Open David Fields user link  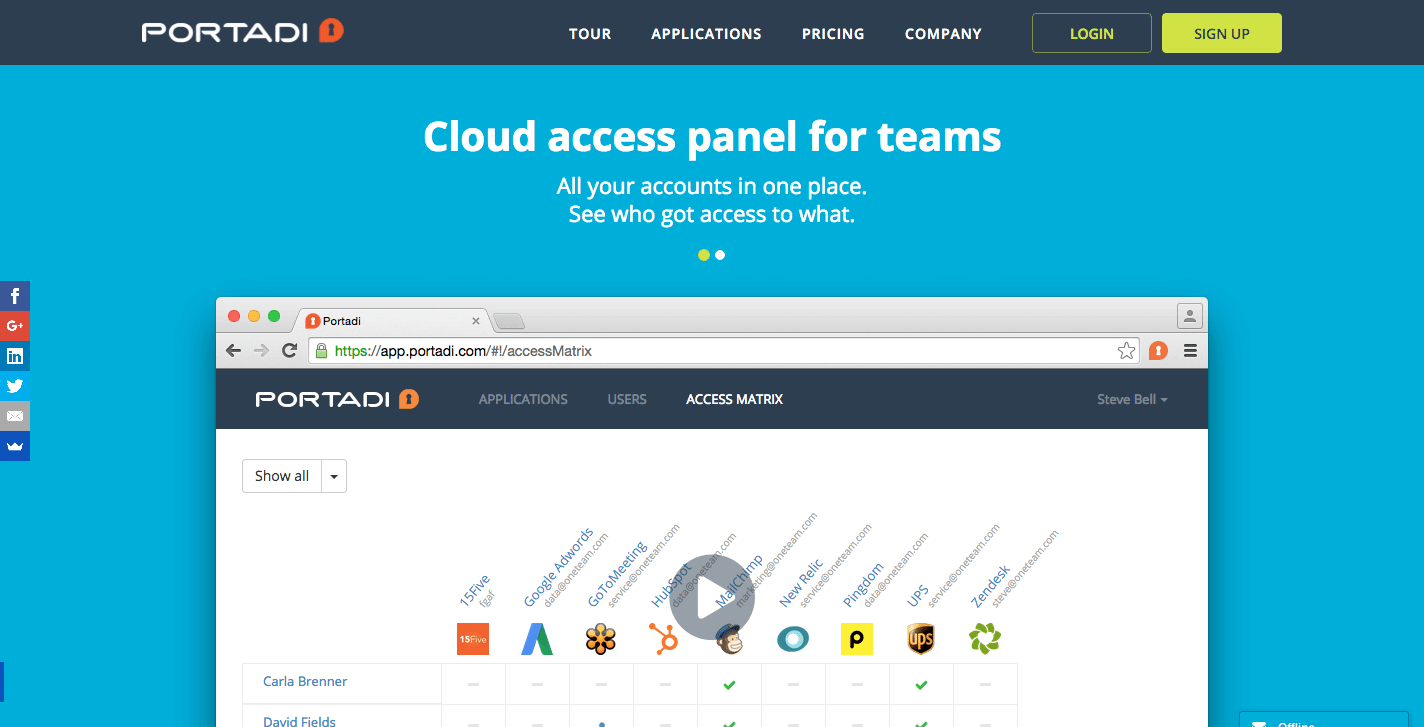[x=299, y=720]
